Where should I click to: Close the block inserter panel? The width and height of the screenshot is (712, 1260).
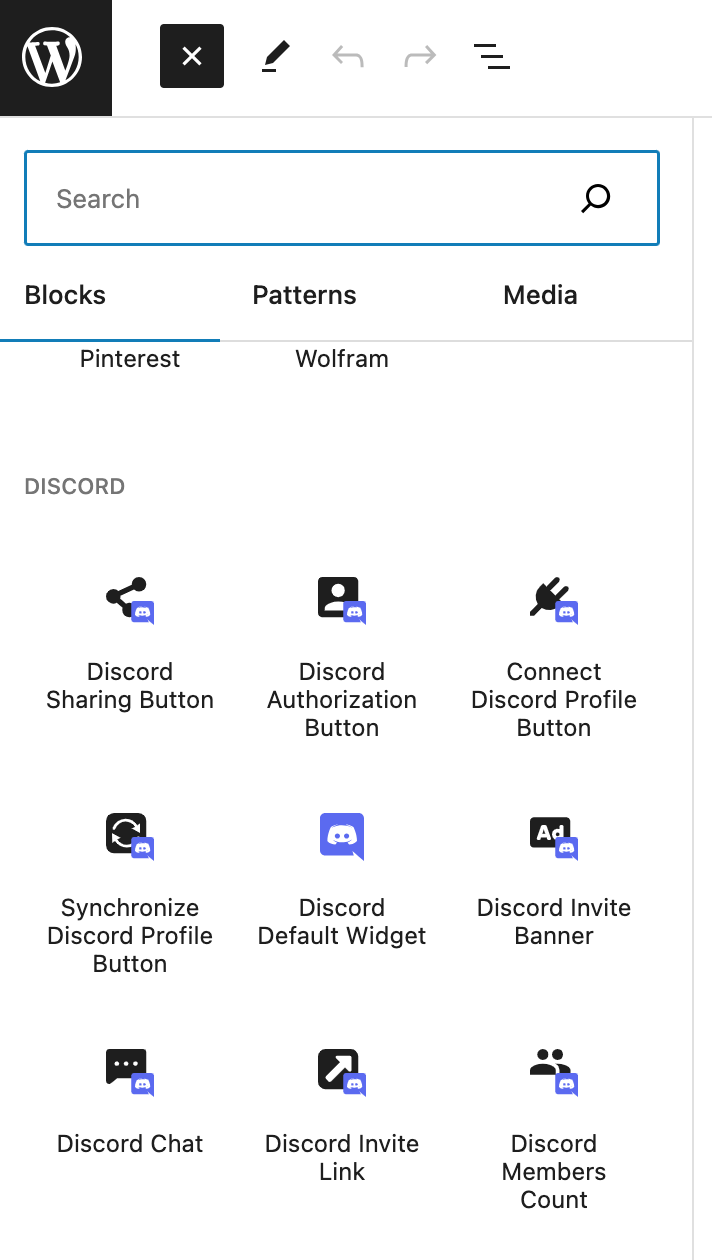pyautogui.click(x=192, y=57)
